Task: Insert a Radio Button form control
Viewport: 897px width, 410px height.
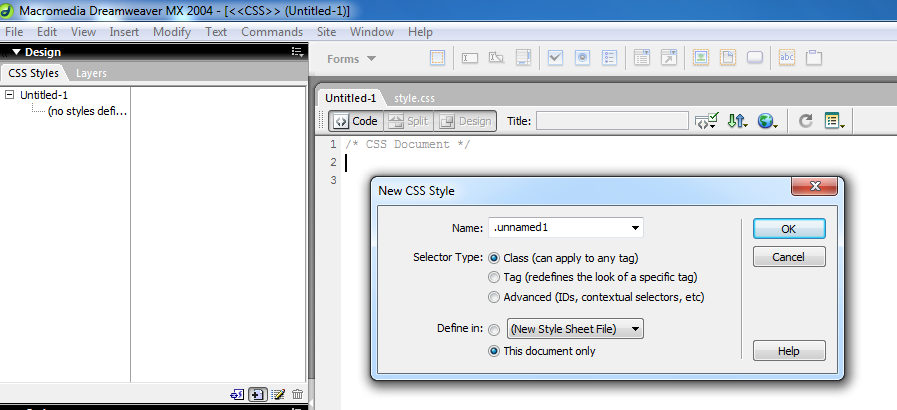Action: 582,58
